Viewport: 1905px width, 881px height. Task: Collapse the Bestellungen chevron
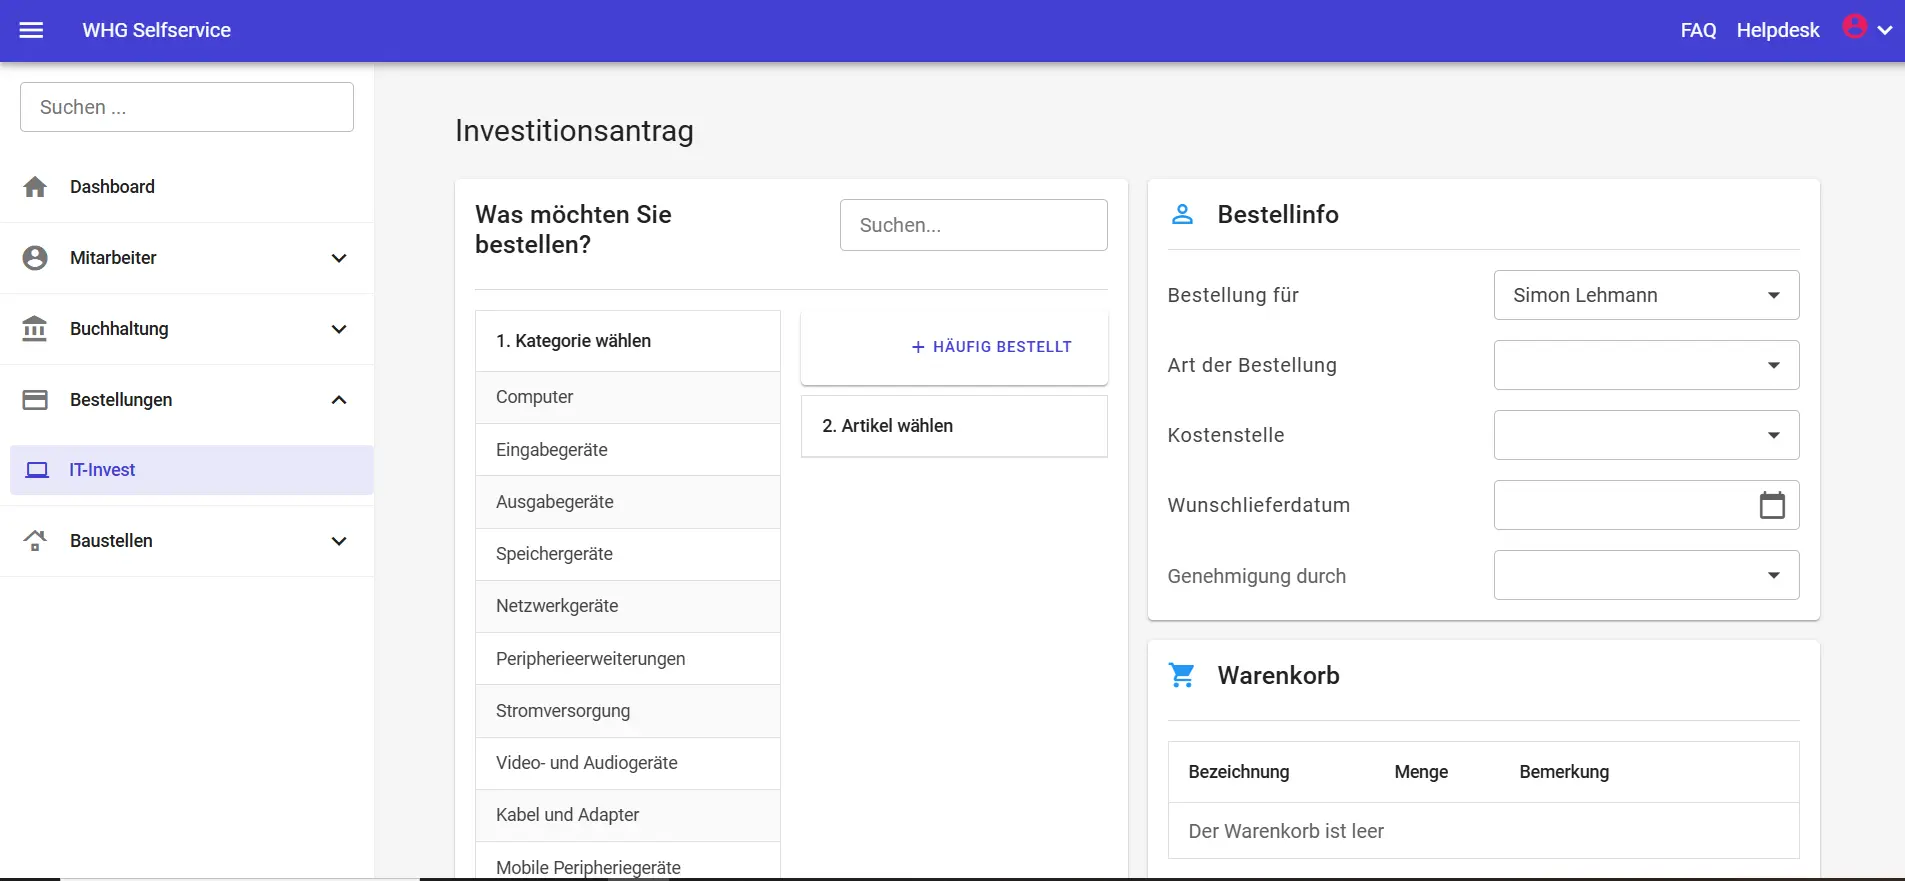(339, 400)
